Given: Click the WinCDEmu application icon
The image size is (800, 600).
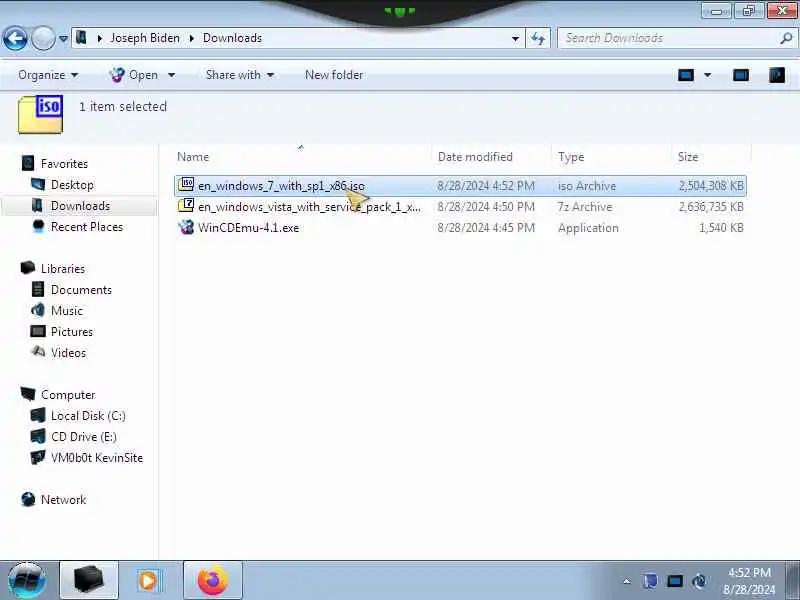Looking at the screenshot, I should [186, 227].
